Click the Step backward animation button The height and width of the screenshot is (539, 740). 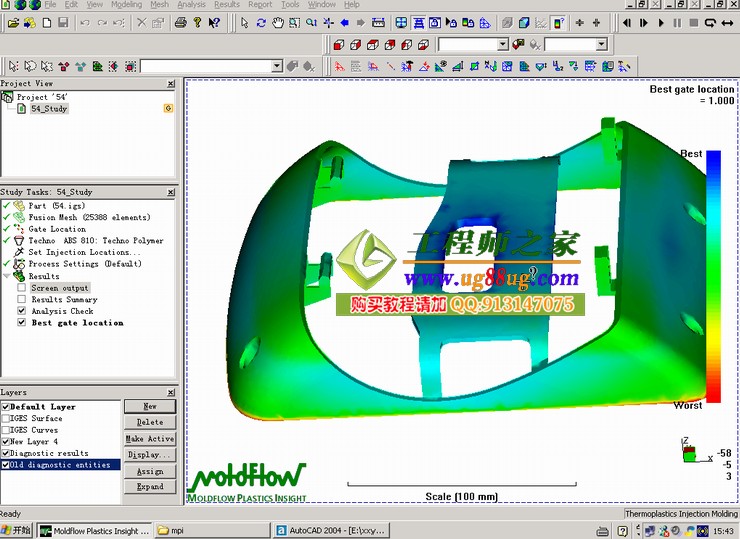pyautogui.click(x=627, y=23)
